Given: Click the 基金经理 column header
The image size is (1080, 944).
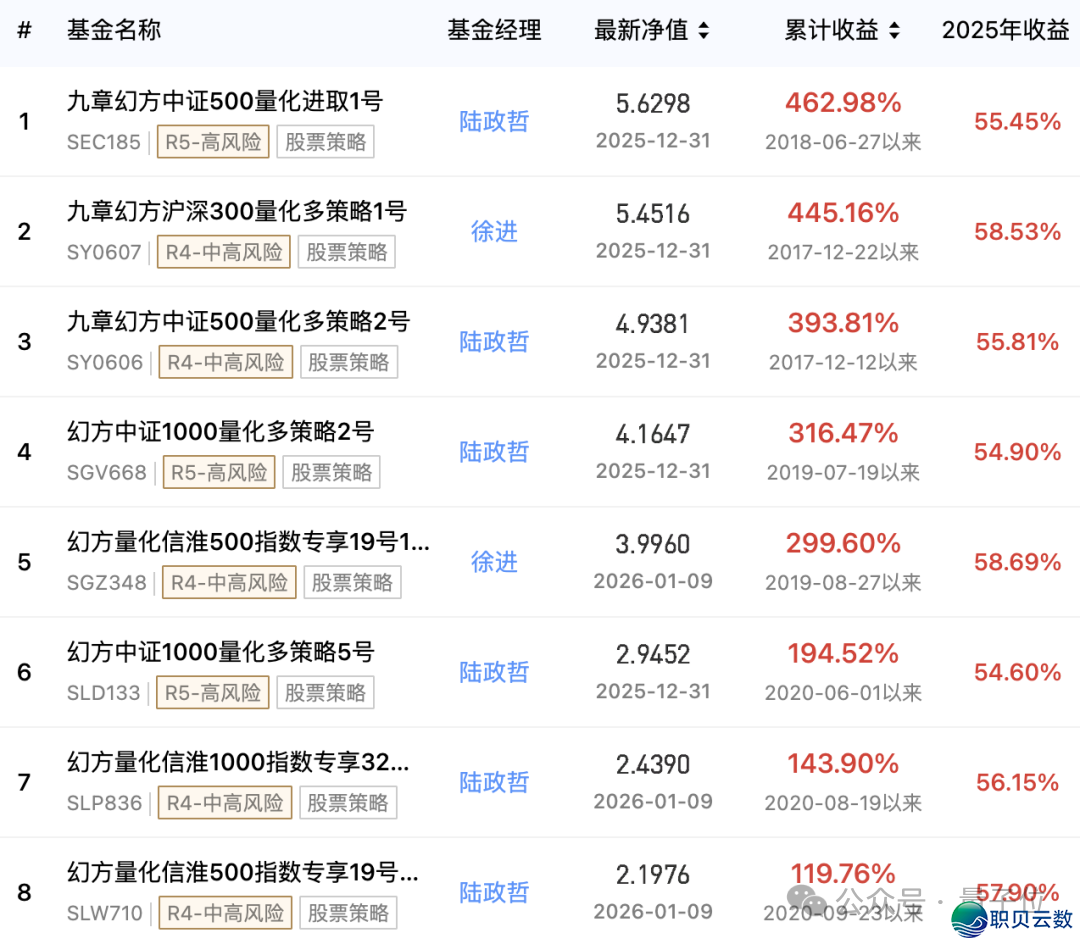Looking at the screenshot, I should [x=494, y=31].
